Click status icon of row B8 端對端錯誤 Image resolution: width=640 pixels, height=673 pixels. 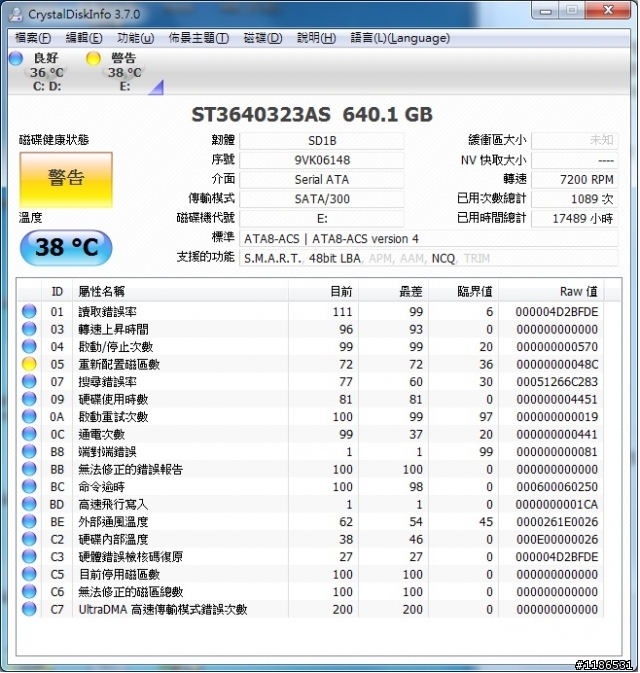pyautogui.click(x=29, y=452)
